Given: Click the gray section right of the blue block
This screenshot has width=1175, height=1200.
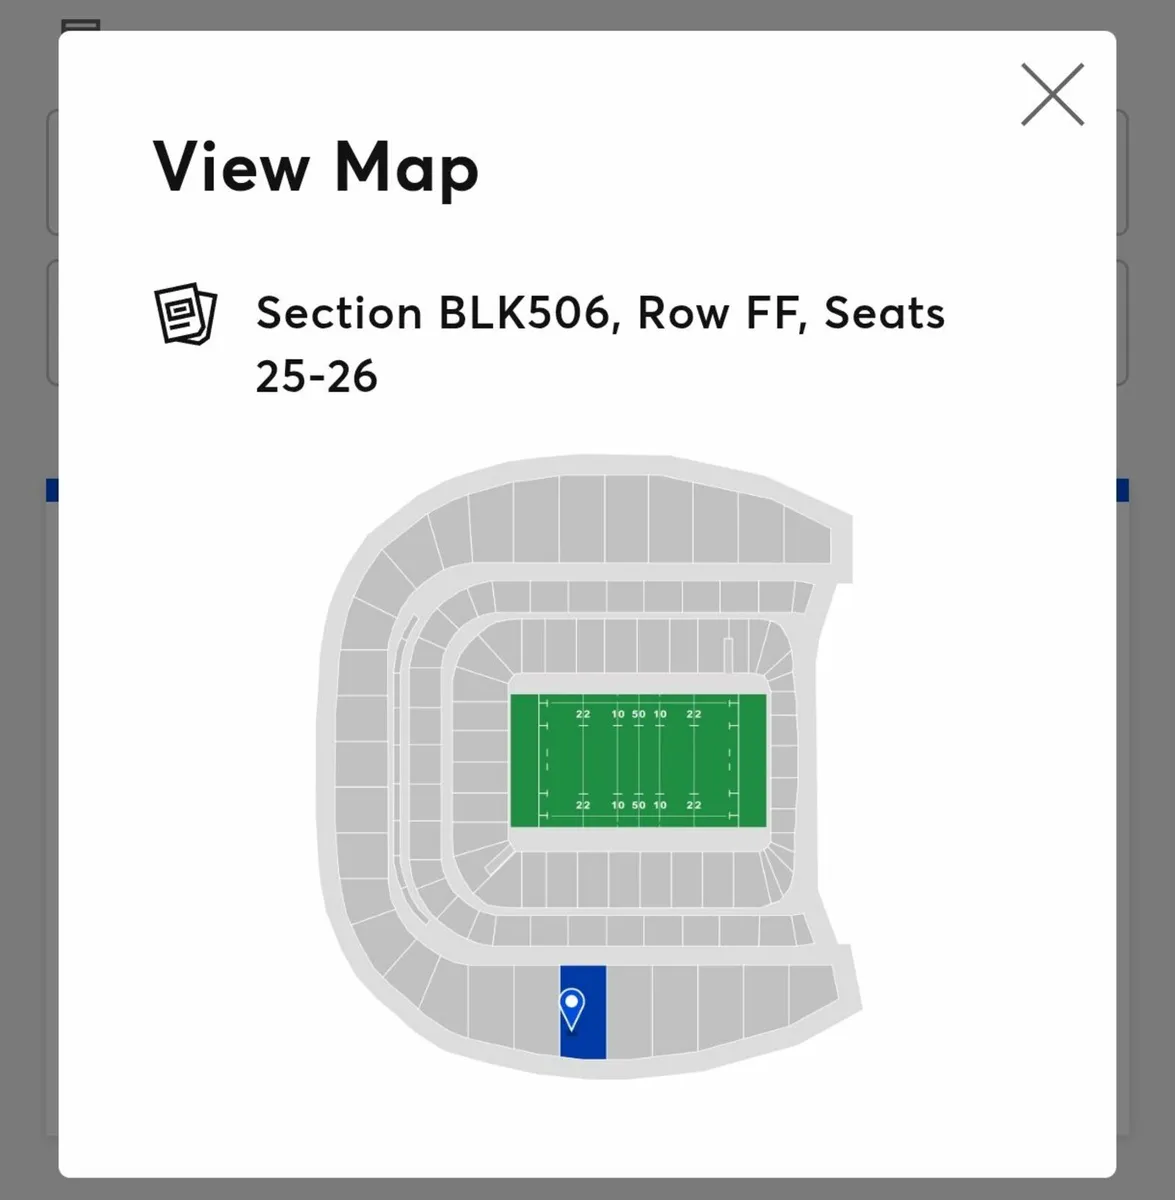Looking at the screenshot, I should click(629, 1012).
